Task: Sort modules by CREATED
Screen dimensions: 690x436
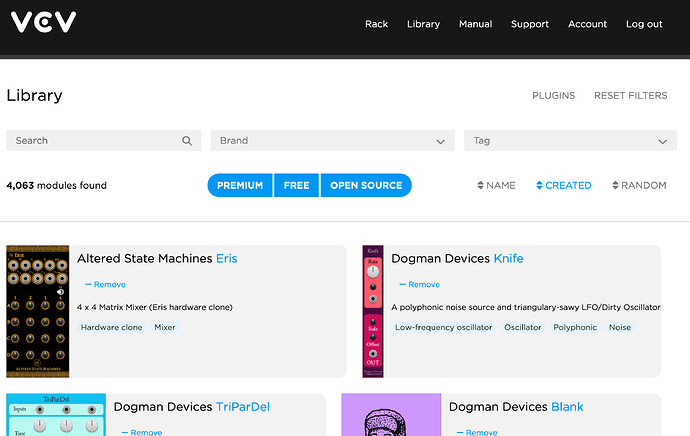Action: pos(564,185)
